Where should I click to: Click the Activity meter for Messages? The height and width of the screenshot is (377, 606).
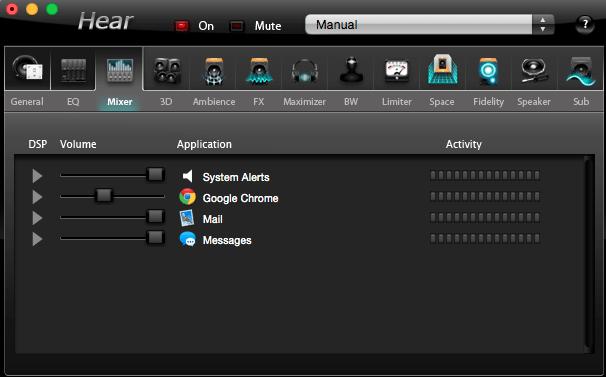coord(485,239)
